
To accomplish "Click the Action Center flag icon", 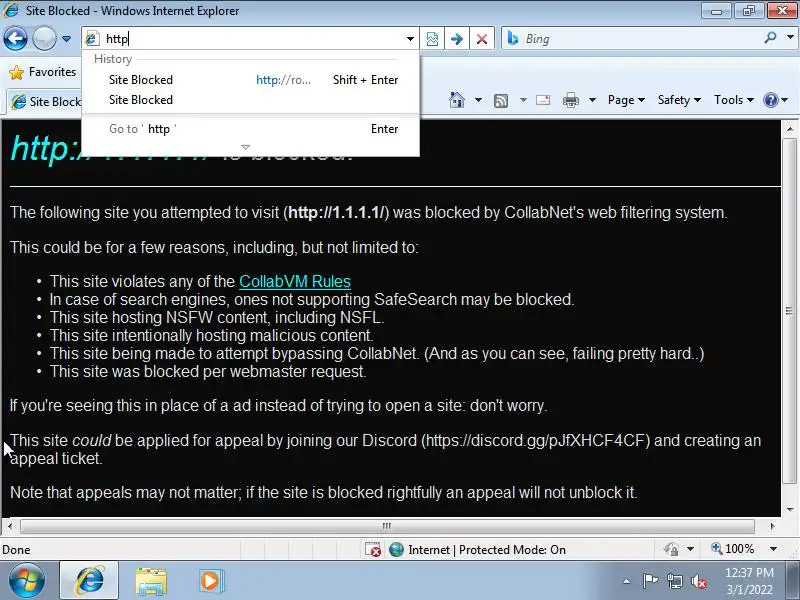I will point(649,581).
